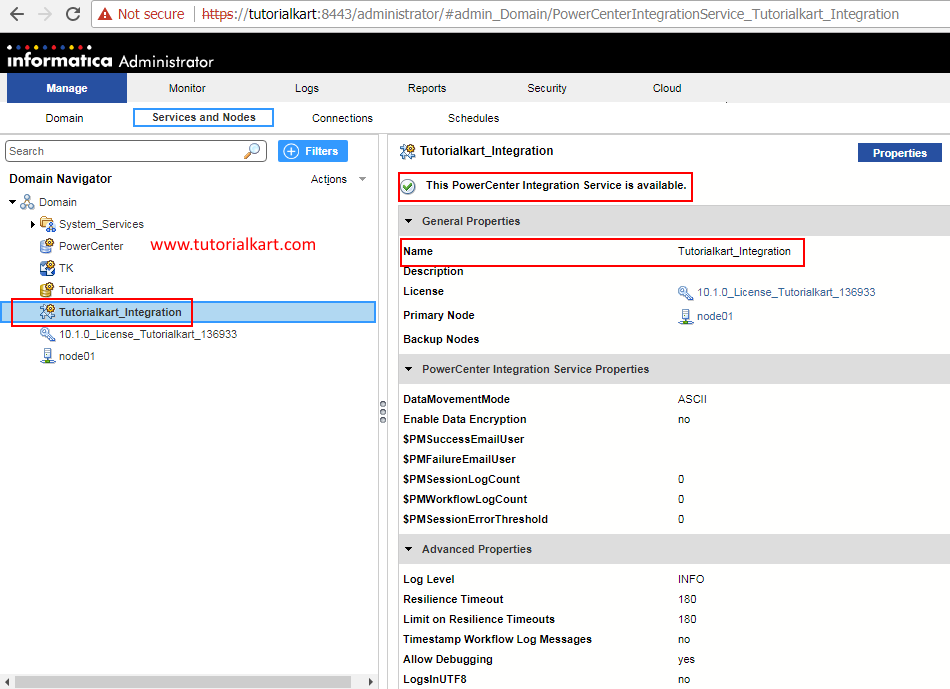Image resolution: width=950 pixels, height=689 pixels.
Task: Click the Informatica Administrator logo
Action: point(110,56)
